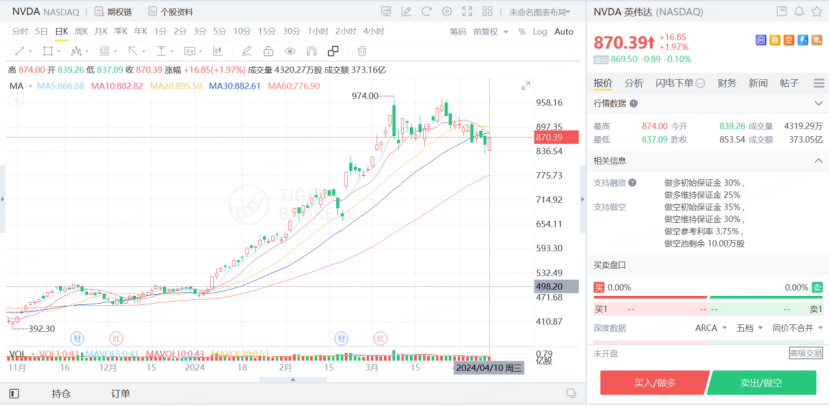Click the purple badge icon

(x=760, y=40)
